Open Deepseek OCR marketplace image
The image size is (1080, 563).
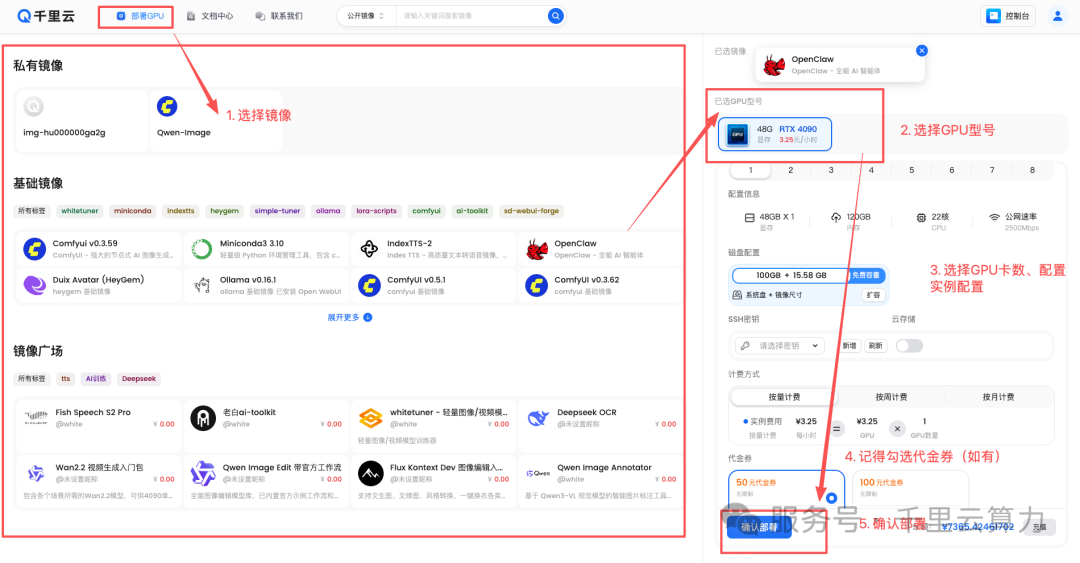pos(600,418)
